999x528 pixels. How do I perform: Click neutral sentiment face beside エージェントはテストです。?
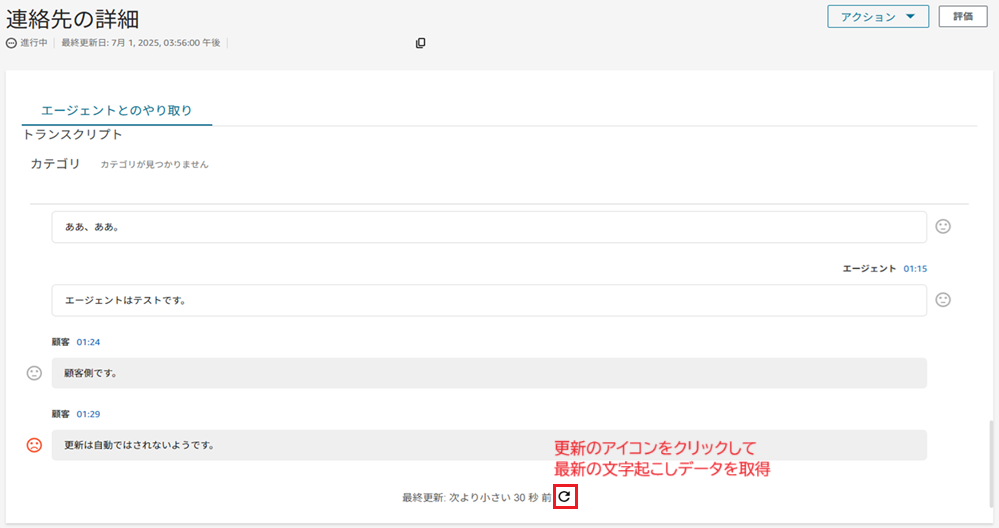coord(943,299)
